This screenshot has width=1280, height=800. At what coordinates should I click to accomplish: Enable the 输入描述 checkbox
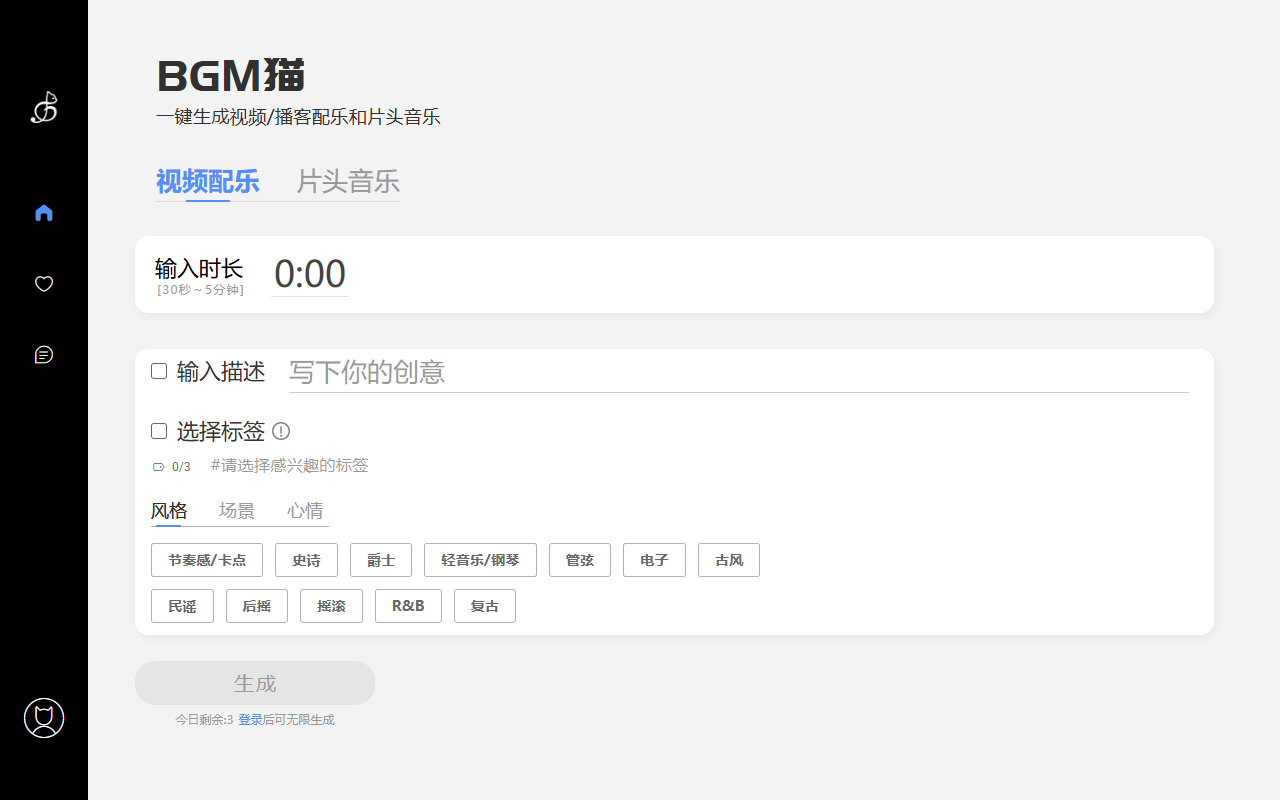(x=159, y=371)
